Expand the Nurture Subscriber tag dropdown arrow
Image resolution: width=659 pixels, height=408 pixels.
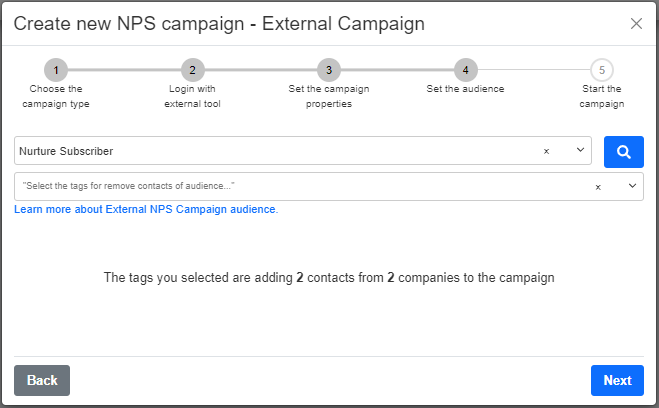pyautogui.click(x=580, y=150)
